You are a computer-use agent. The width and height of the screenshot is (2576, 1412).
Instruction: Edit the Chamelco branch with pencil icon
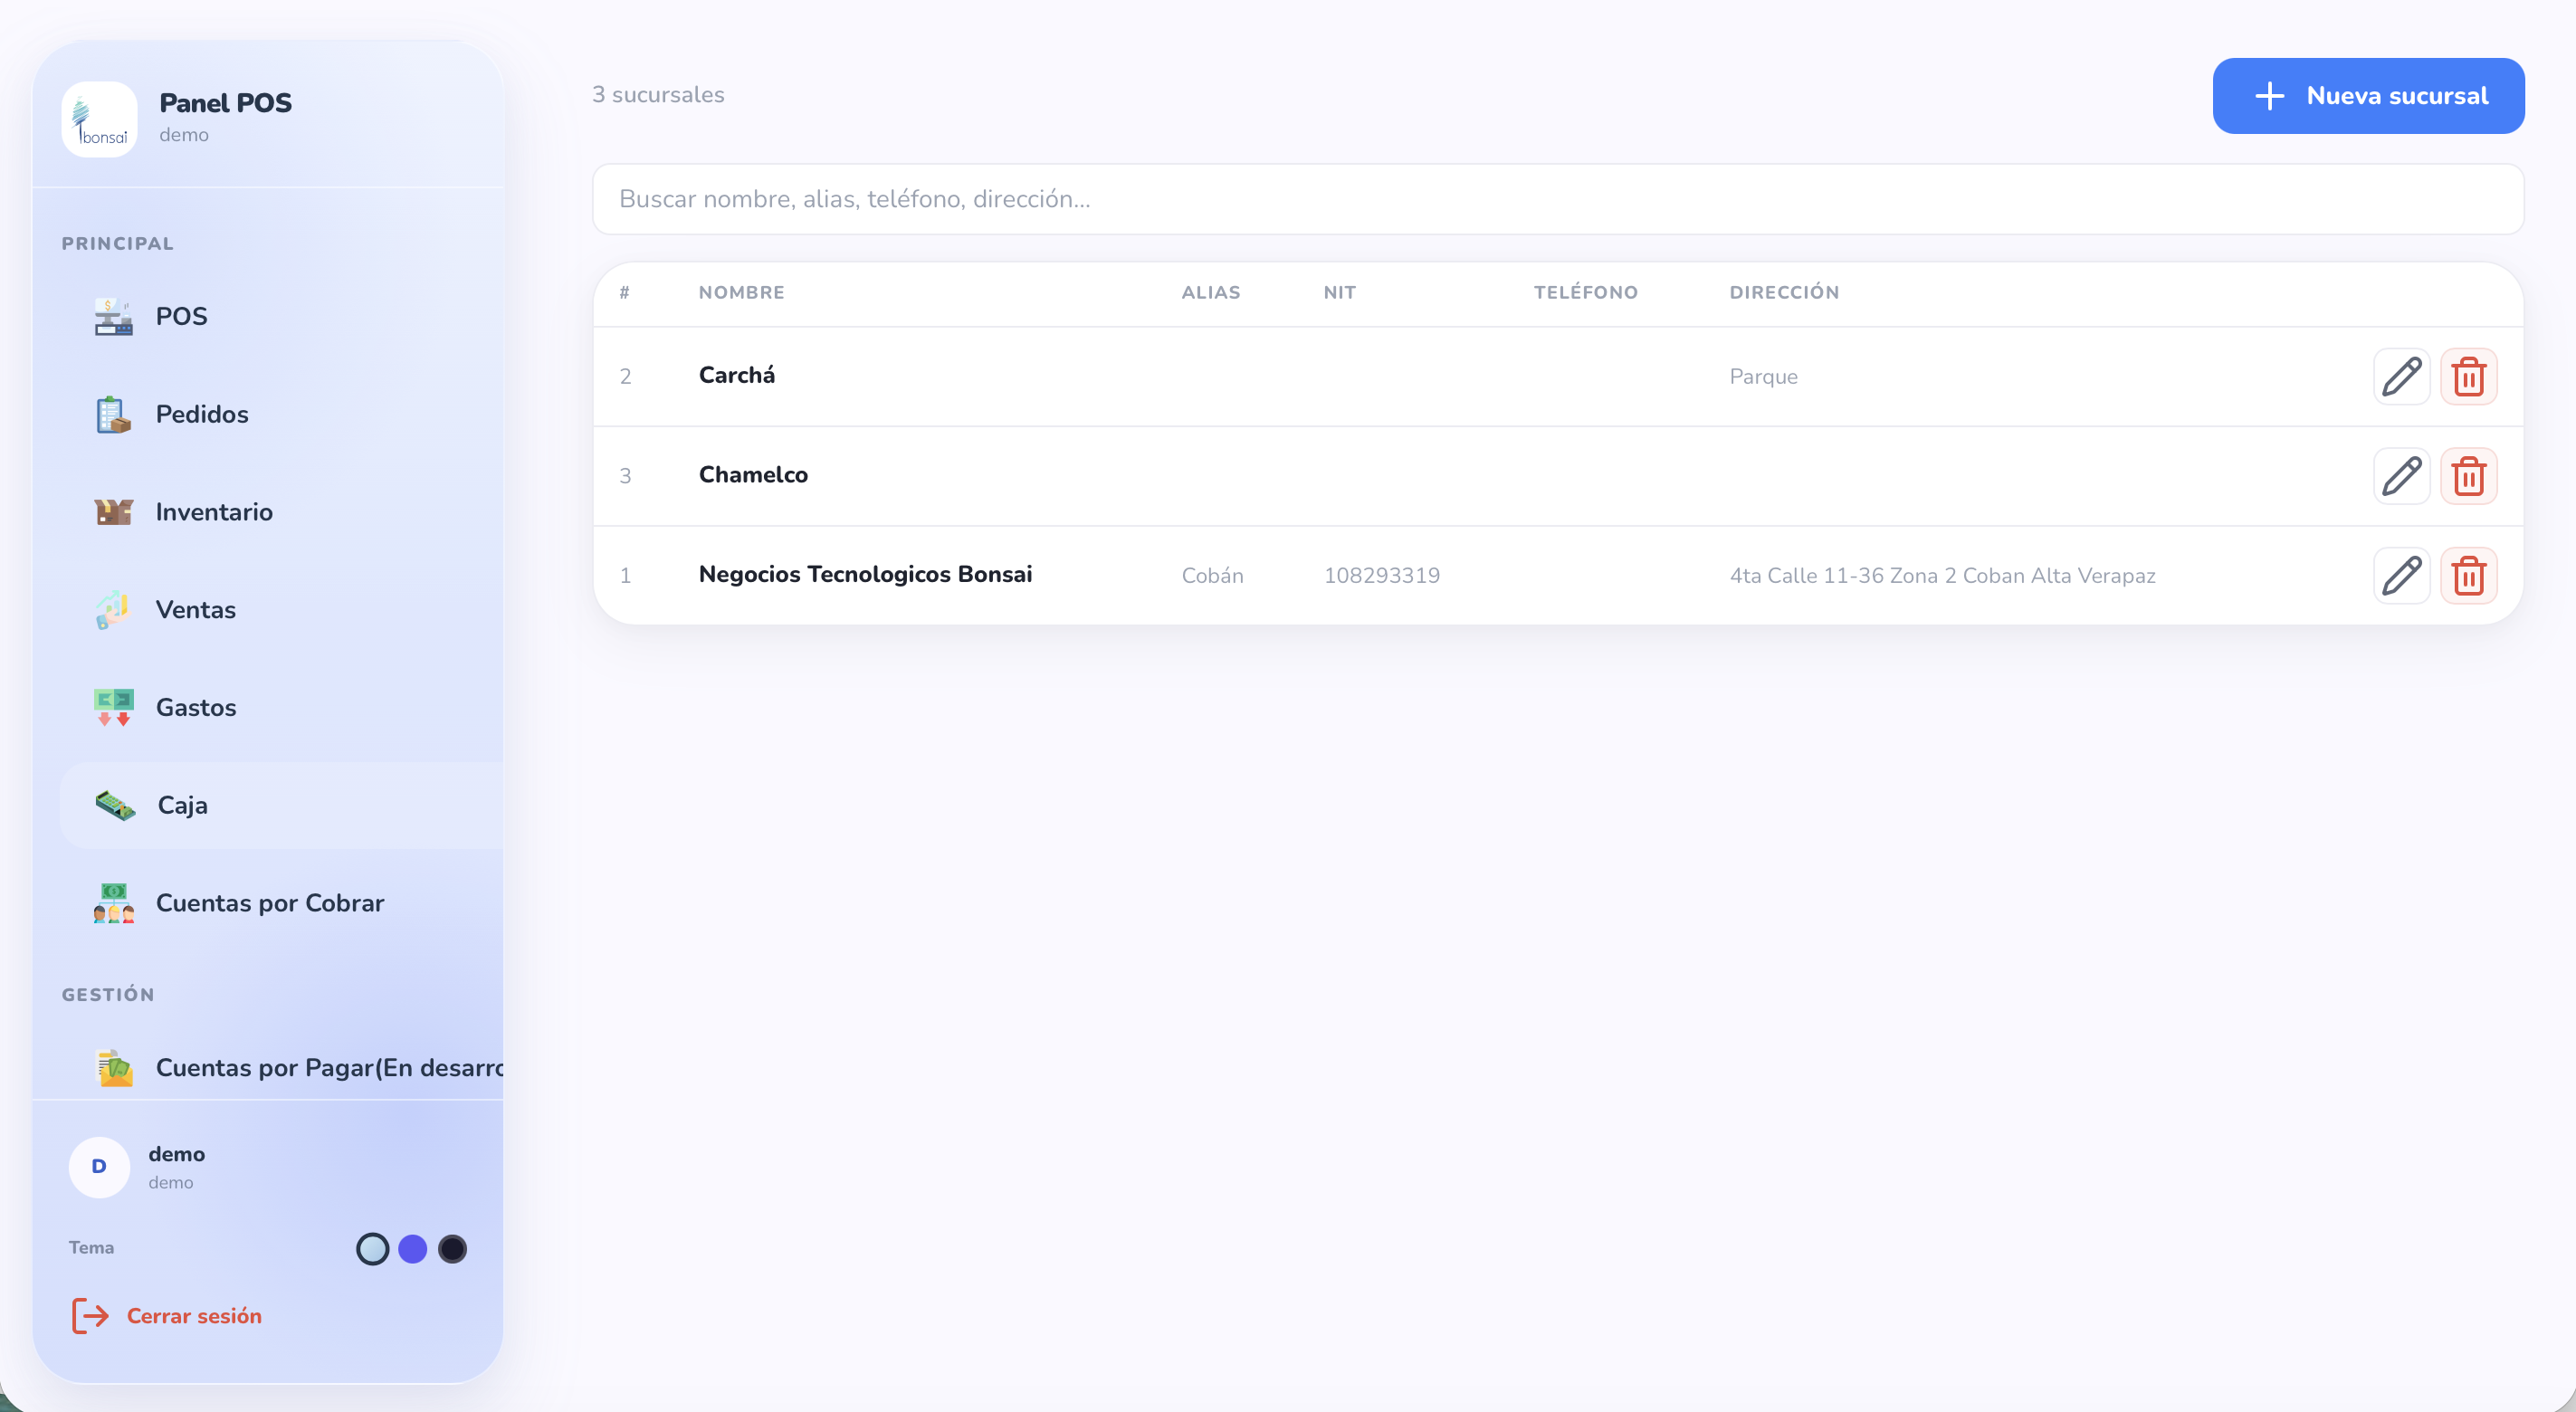click(x=2401, y=476)
